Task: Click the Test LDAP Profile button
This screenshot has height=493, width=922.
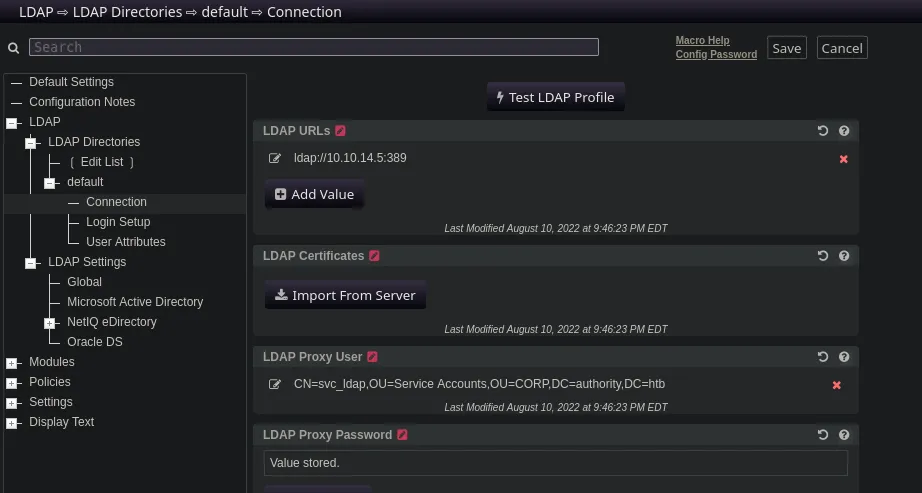Action: click(x=556, y=97)
